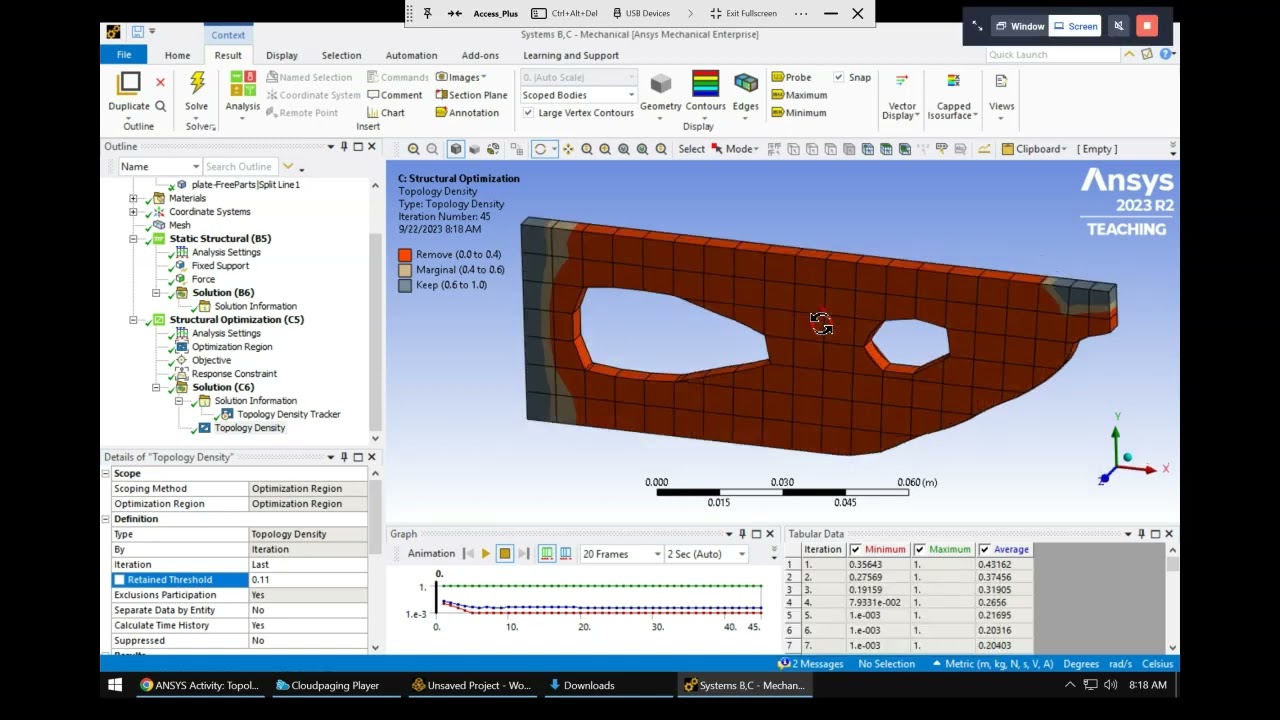
Task: Click Exit Fullscreen in the remote toolbar
Action: click(743, 14)
